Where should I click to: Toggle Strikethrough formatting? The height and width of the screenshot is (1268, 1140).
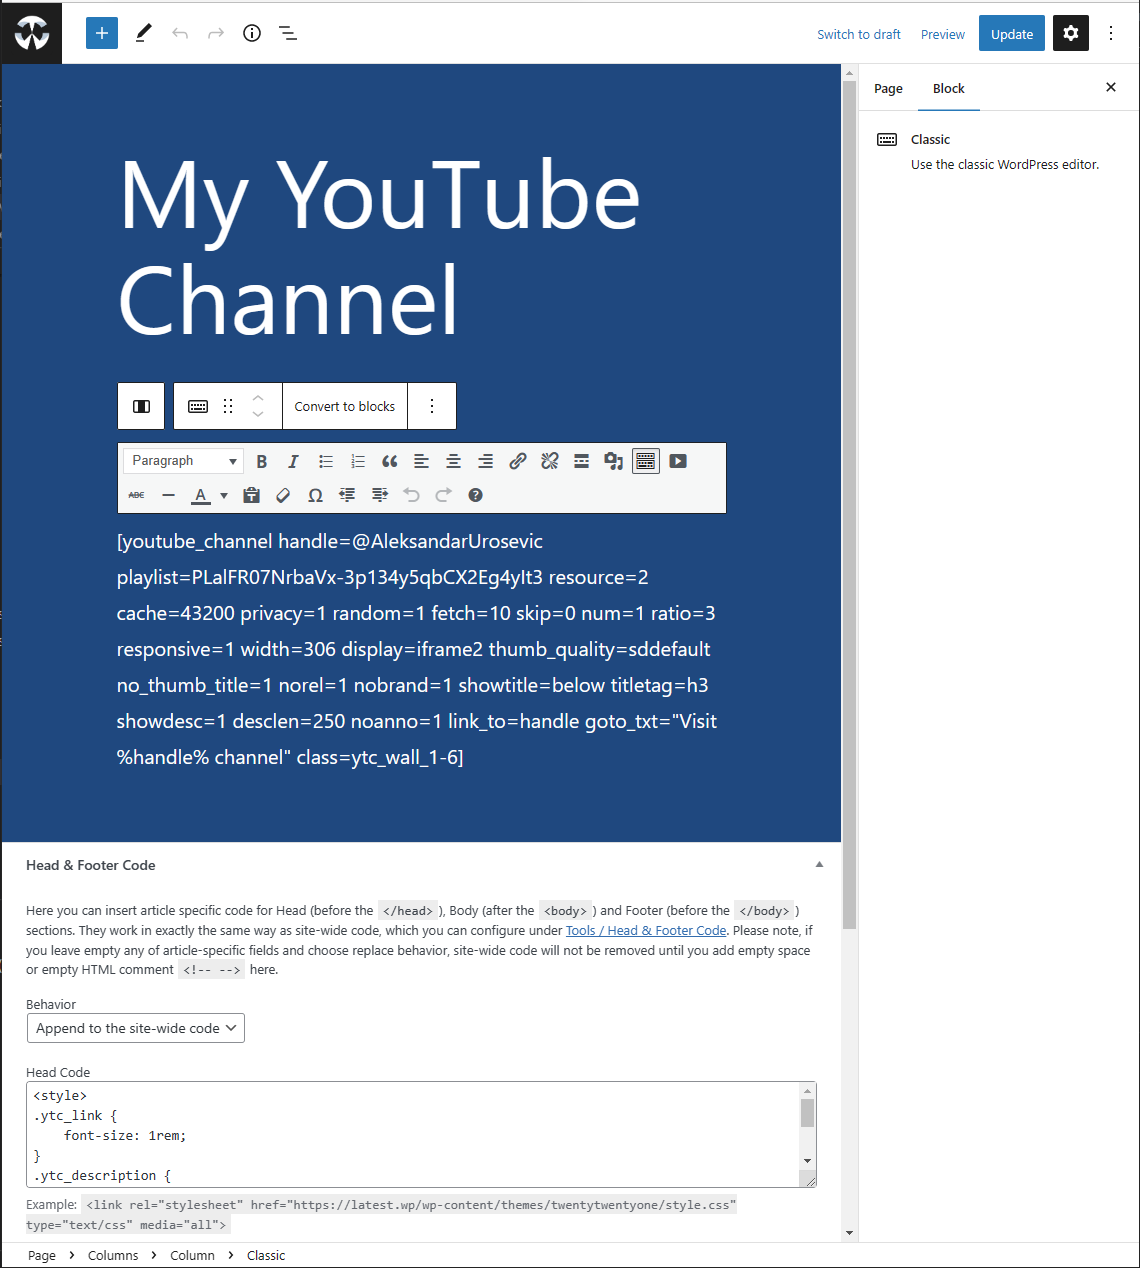click(x=137, y=495)
